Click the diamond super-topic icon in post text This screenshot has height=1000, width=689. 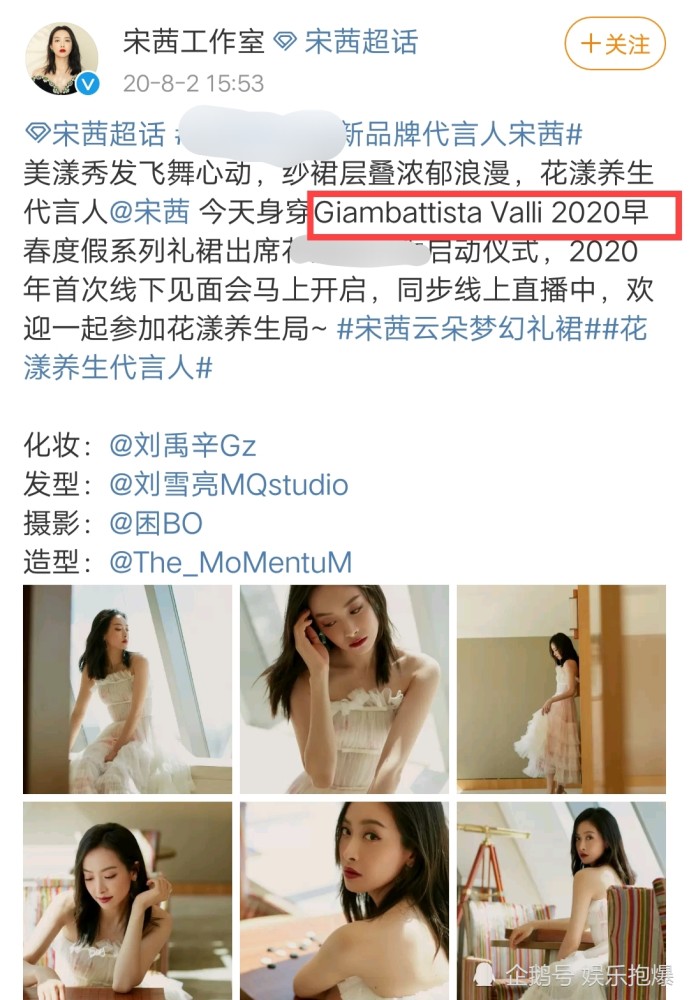[x=37, y=134]
